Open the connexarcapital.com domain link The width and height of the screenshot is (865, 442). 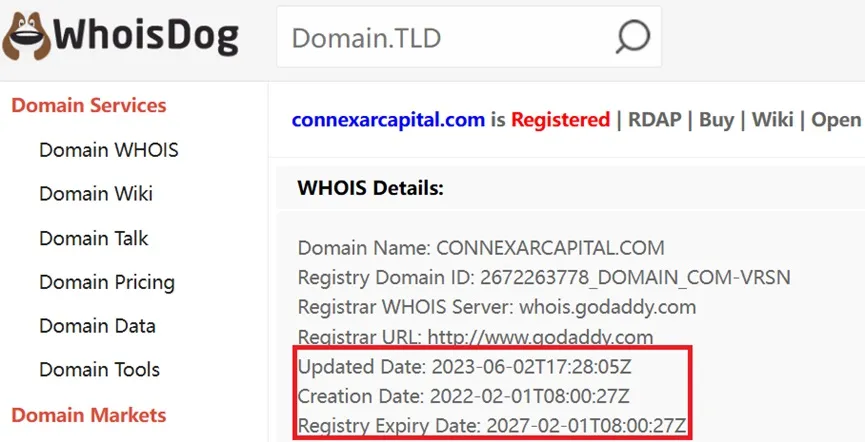tap(388, 120)
